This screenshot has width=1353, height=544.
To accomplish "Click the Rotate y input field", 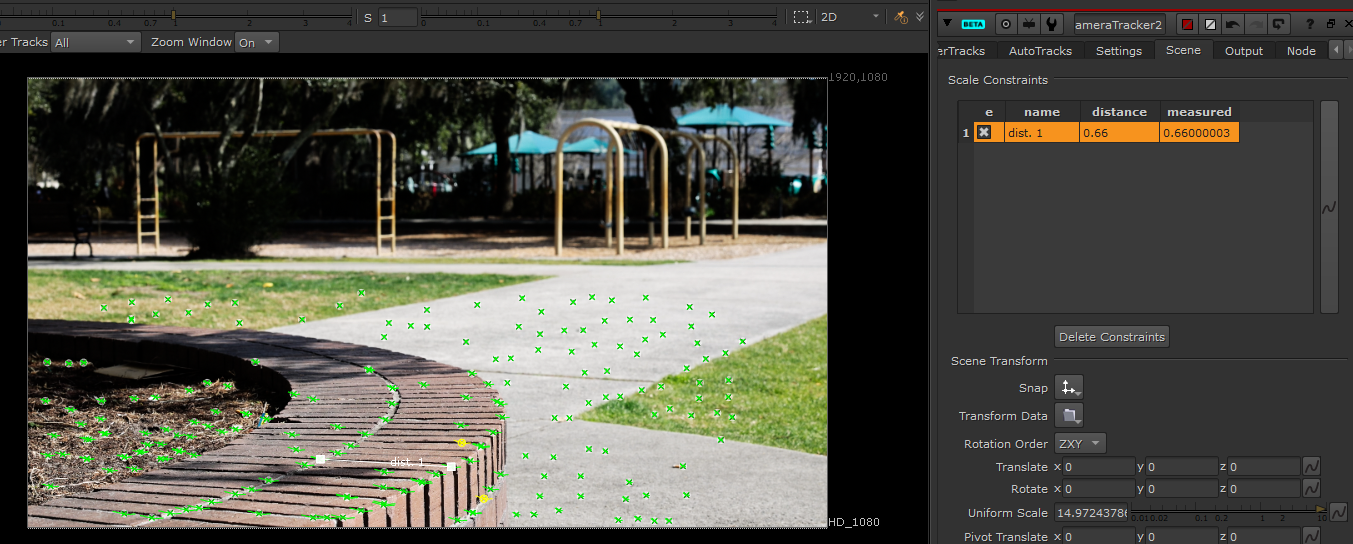I will tap(1182, 489).
